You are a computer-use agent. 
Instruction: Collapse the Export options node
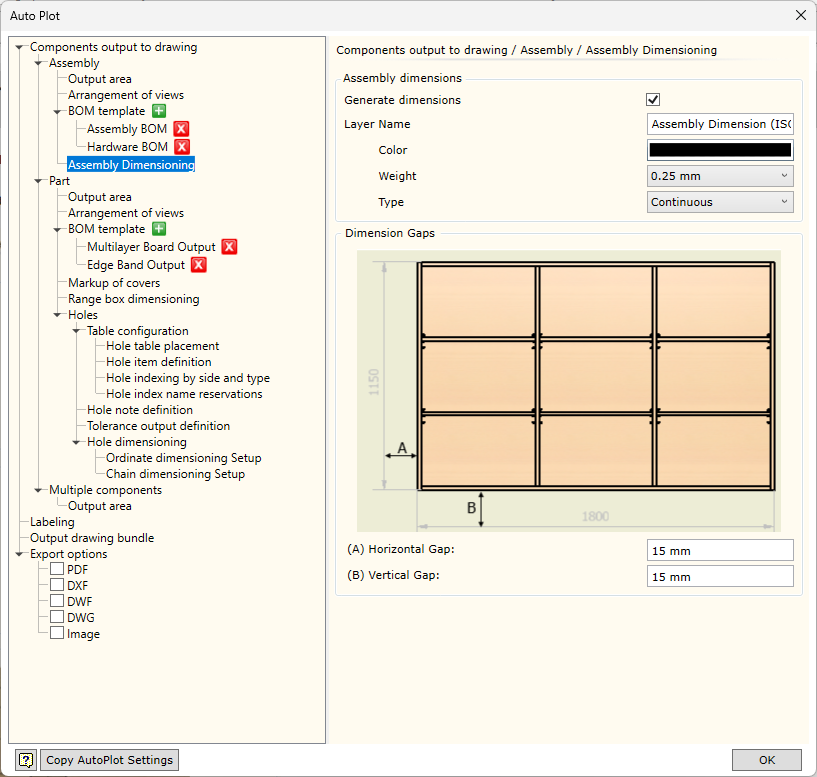19,554
